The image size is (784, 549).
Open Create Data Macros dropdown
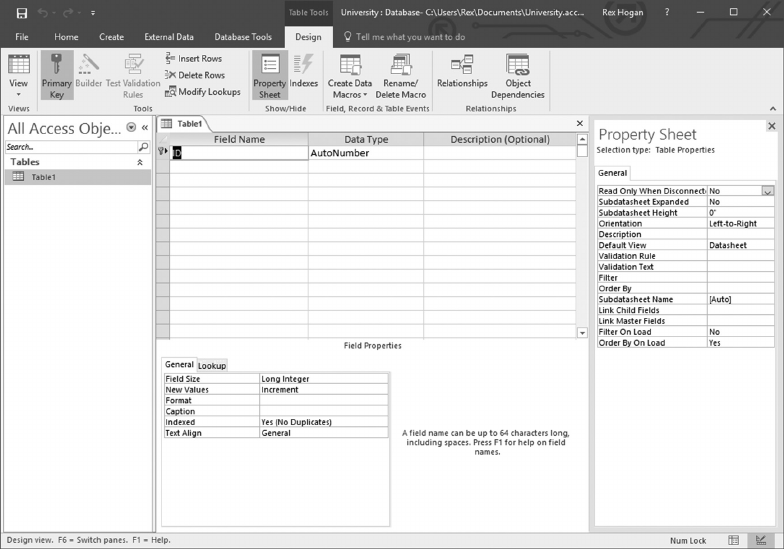tap(350, 76)
